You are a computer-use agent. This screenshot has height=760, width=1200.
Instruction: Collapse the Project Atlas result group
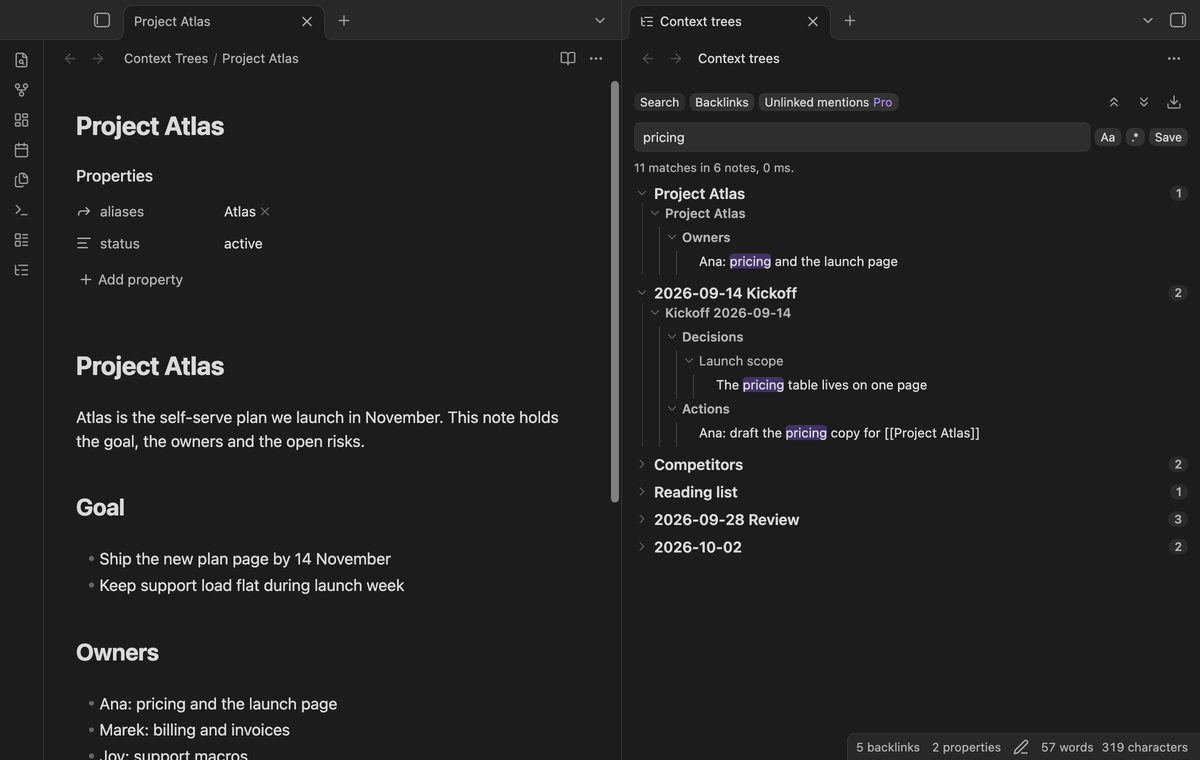pos(642,193)
